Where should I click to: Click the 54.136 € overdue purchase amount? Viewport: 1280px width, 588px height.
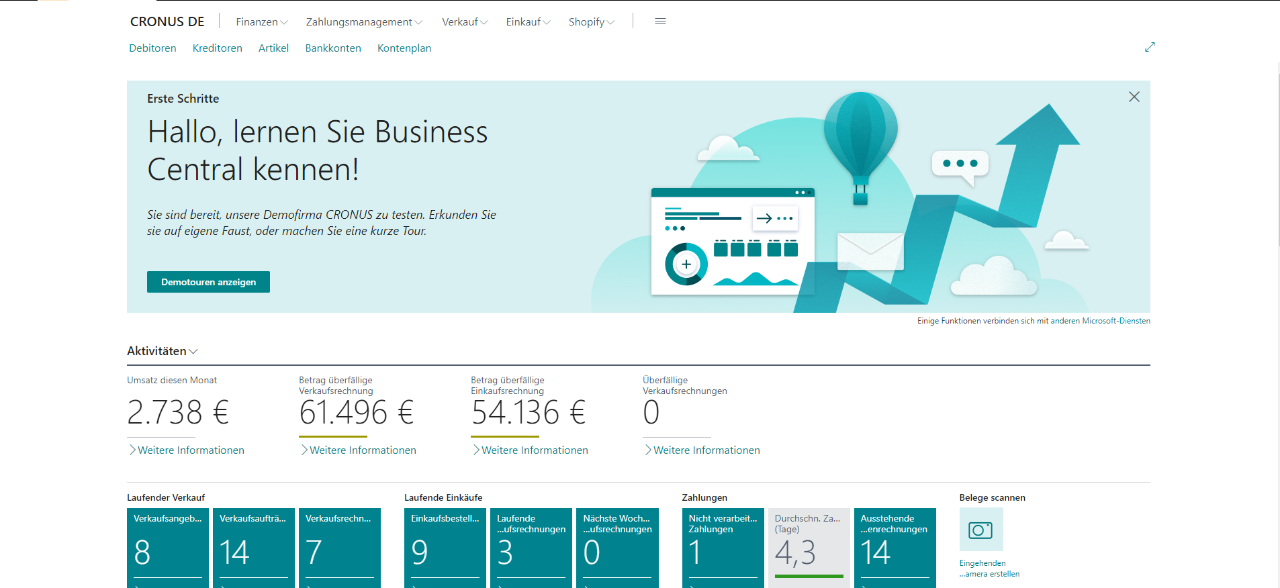(528, 412)
